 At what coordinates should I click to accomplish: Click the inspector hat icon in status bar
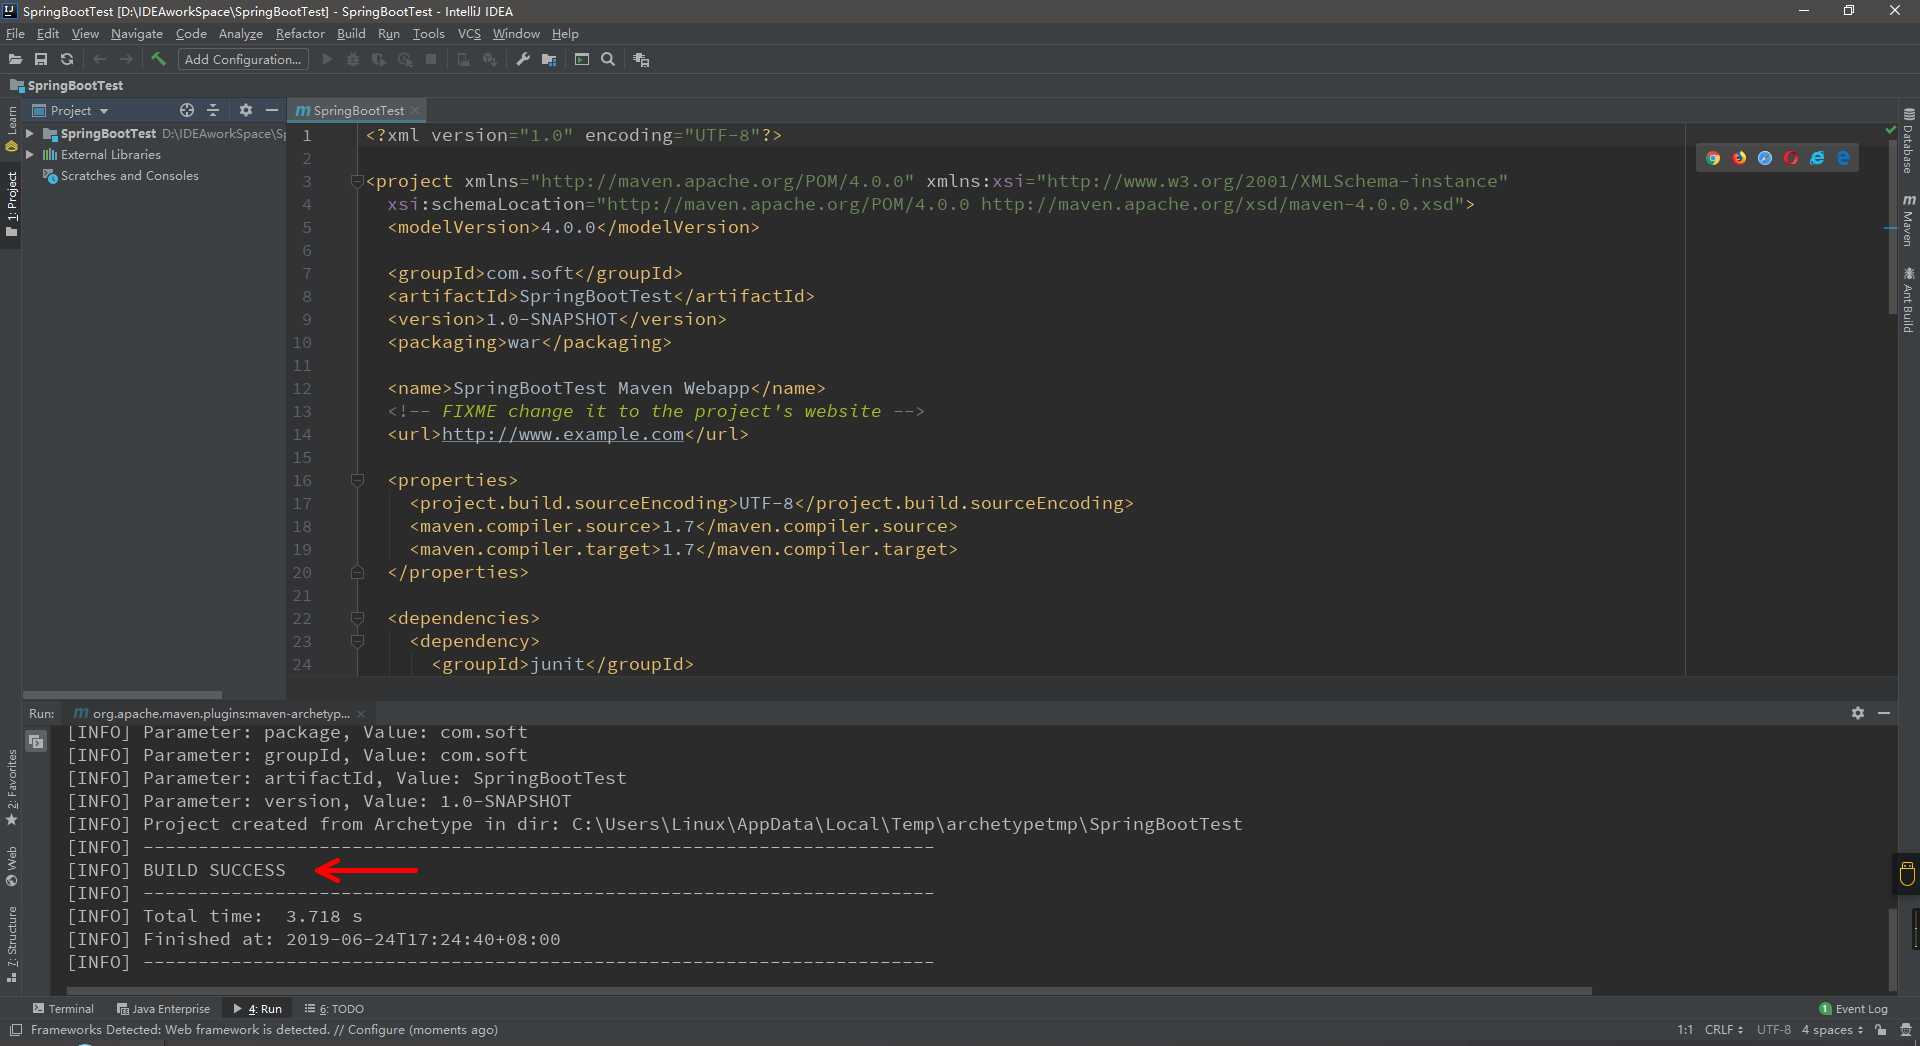[1906, 1030]
